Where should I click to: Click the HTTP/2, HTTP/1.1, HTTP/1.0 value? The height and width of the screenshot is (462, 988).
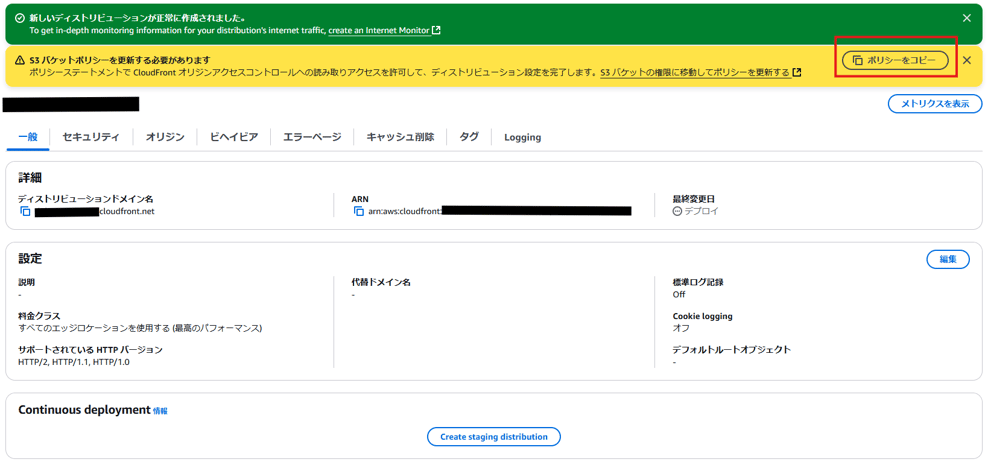[x=74, y=362]
